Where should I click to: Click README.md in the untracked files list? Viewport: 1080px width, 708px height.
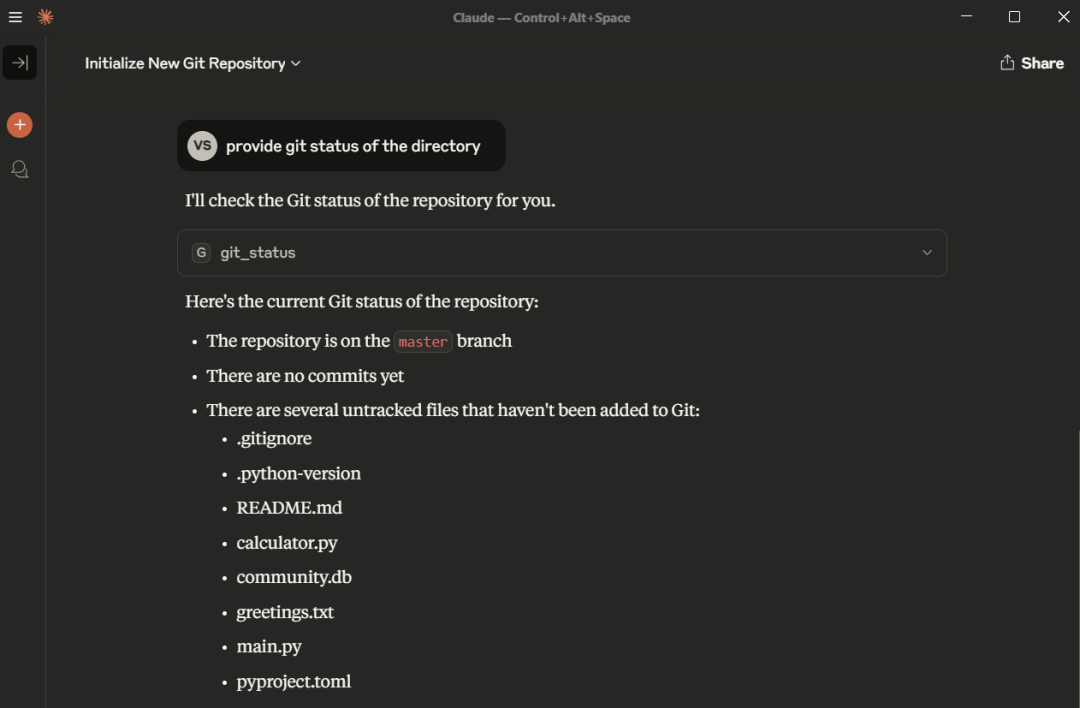[x=289, y=508]
